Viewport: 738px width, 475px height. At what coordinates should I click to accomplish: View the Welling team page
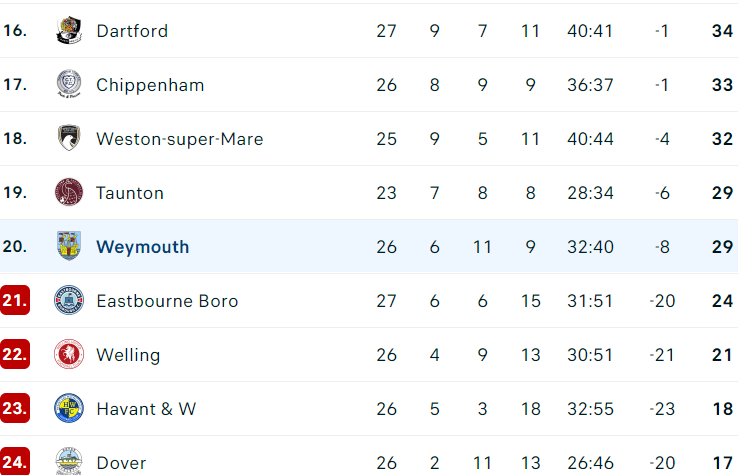coord(128,355)
